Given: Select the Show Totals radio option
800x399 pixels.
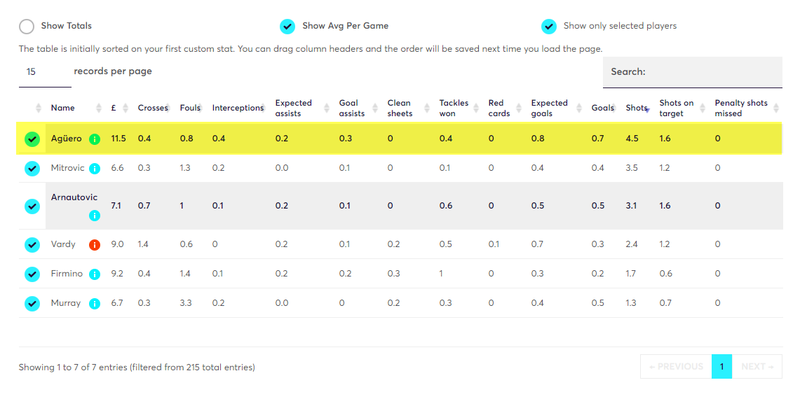Looking at the screenshot, I should 27,26.
